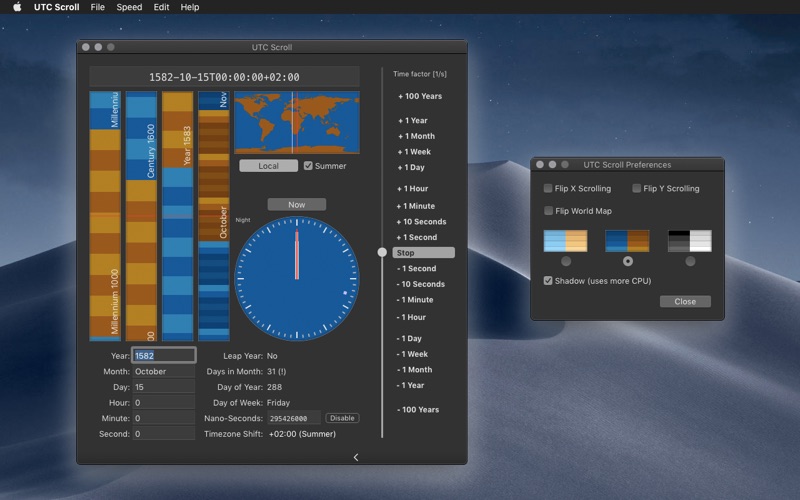Viewport: 800px width, 500px height.
Task: Open the Speed menu
Action: click(x=129, y=7)
